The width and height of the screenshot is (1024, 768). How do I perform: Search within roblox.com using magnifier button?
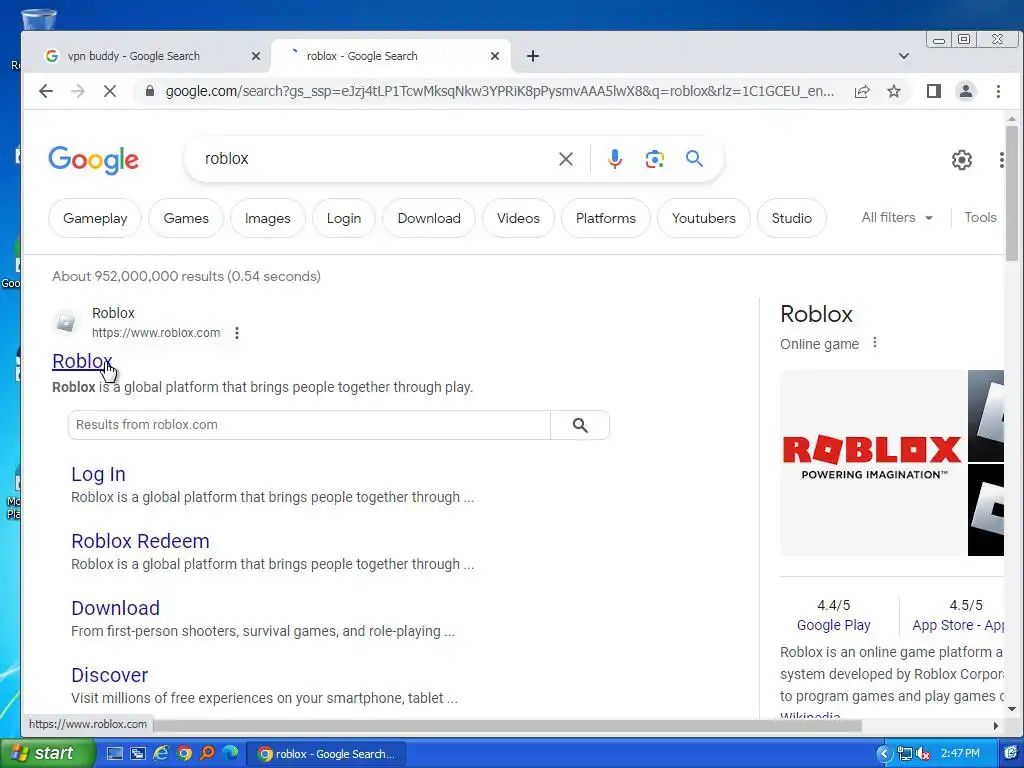tap(580, 425)
